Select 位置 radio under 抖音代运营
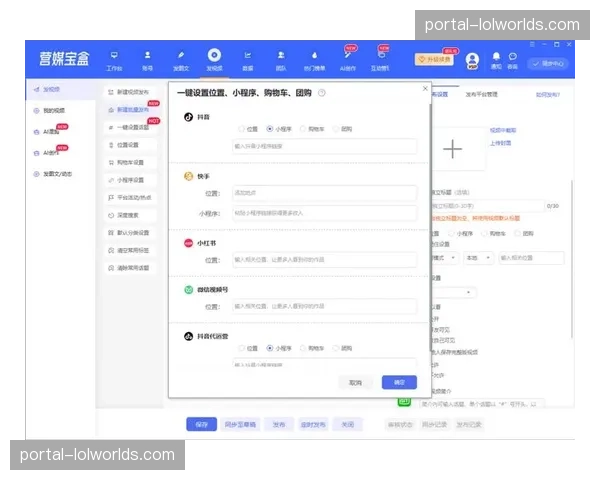Image resolution: width=600 pixels, height=480 pixels. (241, 348)
